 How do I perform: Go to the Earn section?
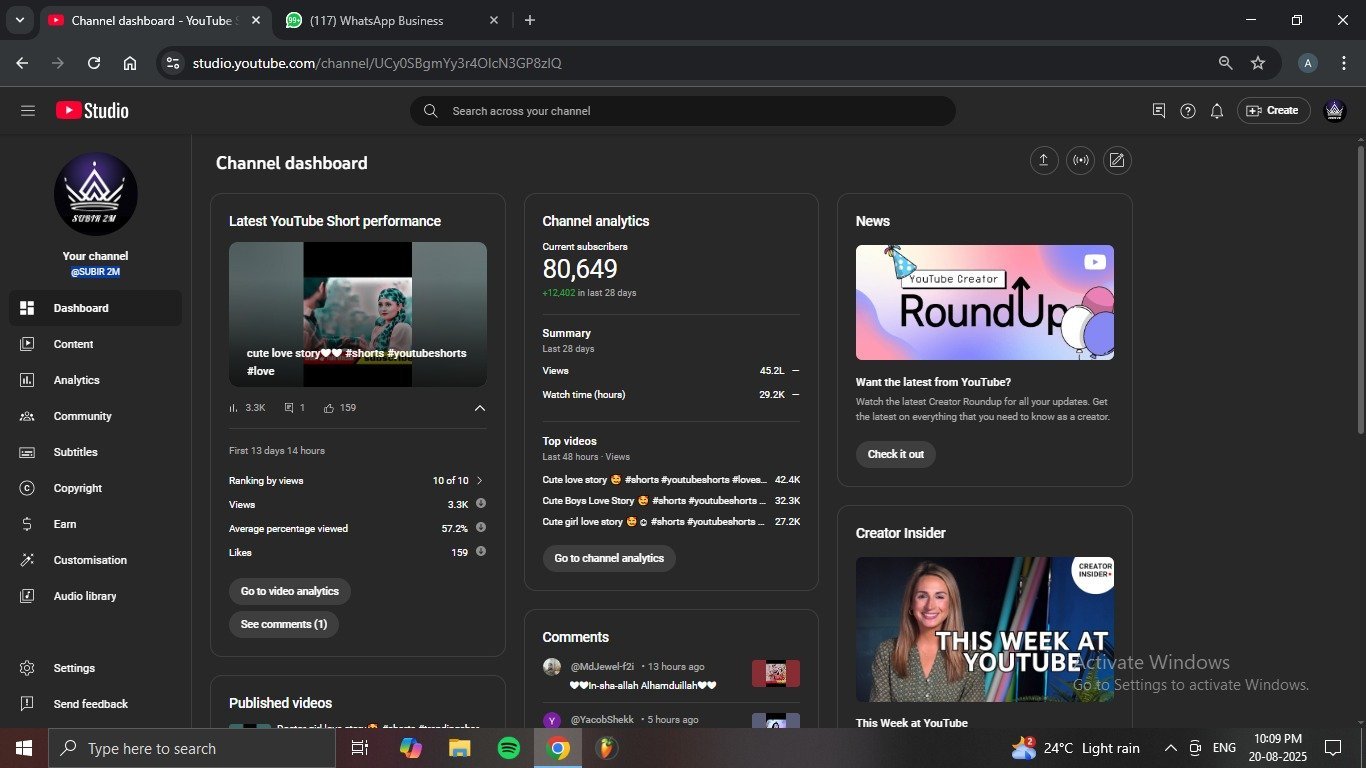(x=65, y=524)
